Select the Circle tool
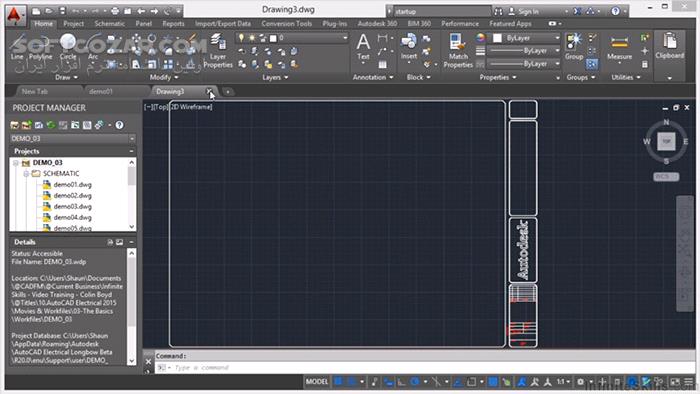The height and width of the screenshot is (394, 700). [x=67, y=47]
